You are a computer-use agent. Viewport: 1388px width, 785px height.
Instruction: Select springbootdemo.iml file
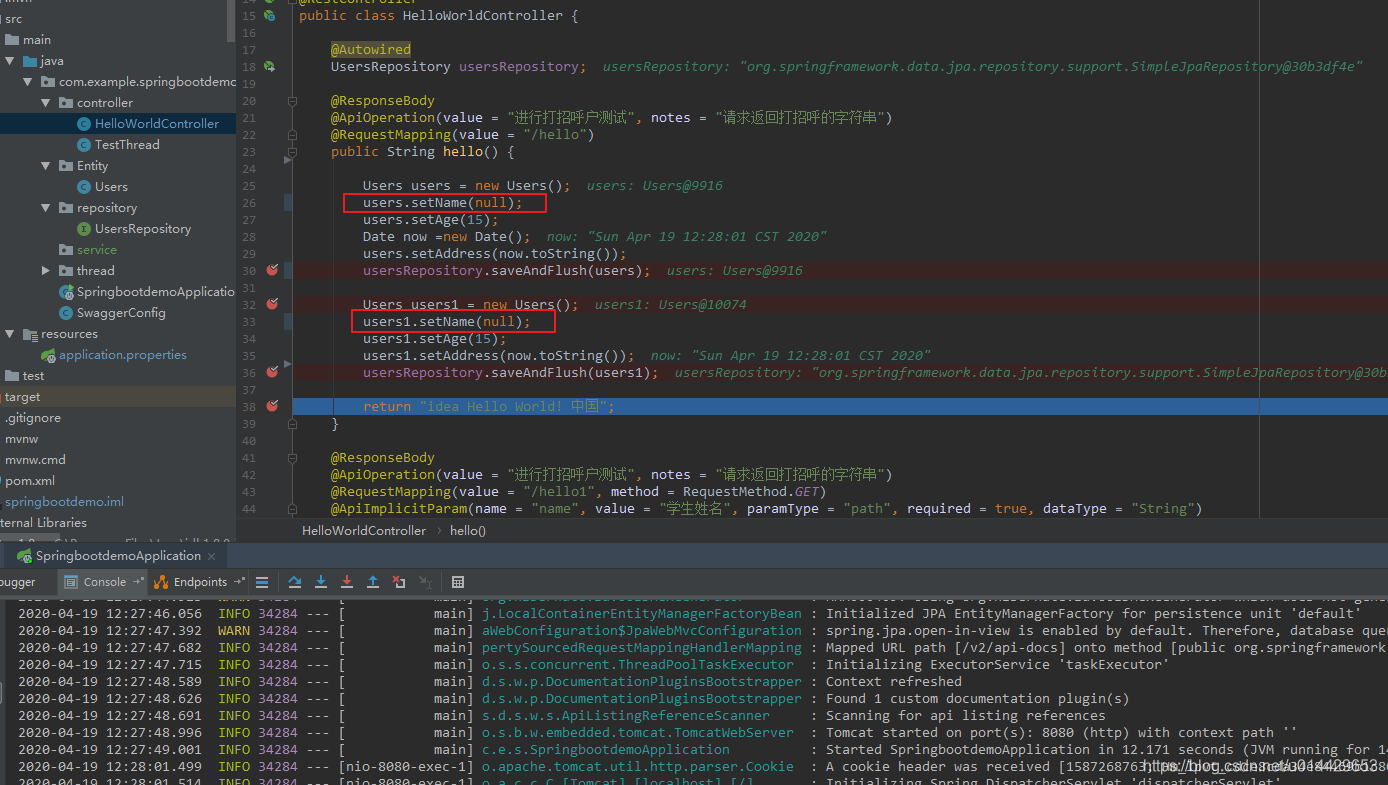click(64, 502)
